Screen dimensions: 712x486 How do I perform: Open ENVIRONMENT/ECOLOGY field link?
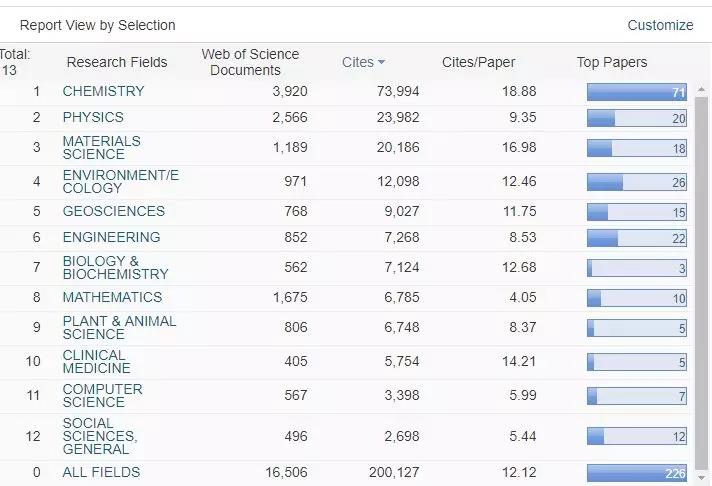[x=120, y=181]
